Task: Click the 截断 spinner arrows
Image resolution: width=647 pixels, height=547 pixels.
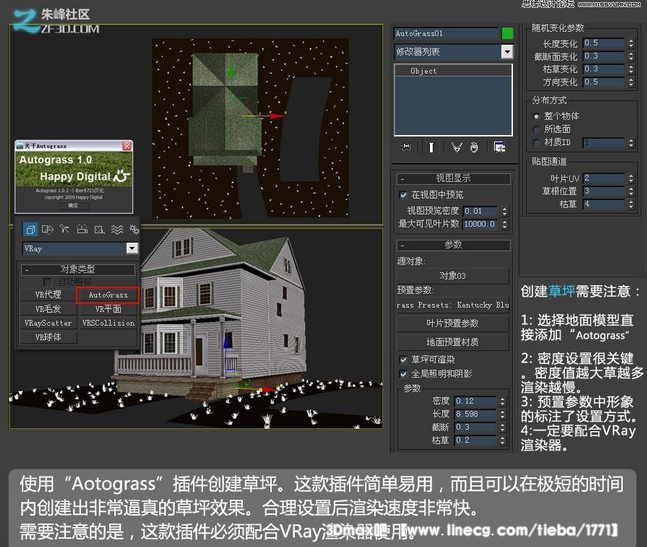Action: [x=502, y=427]
